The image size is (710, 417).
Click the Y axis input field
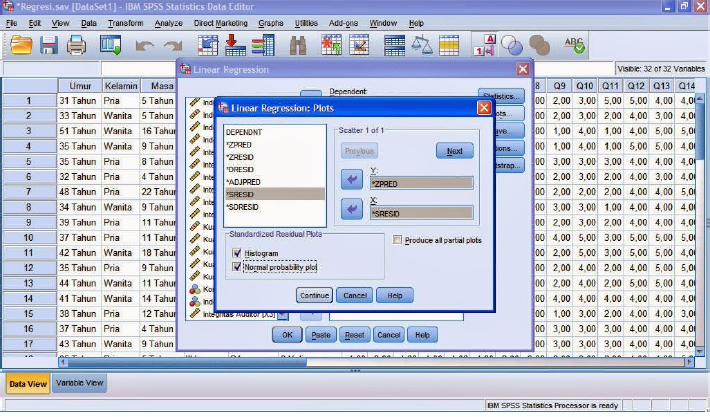tap(421, 184)
